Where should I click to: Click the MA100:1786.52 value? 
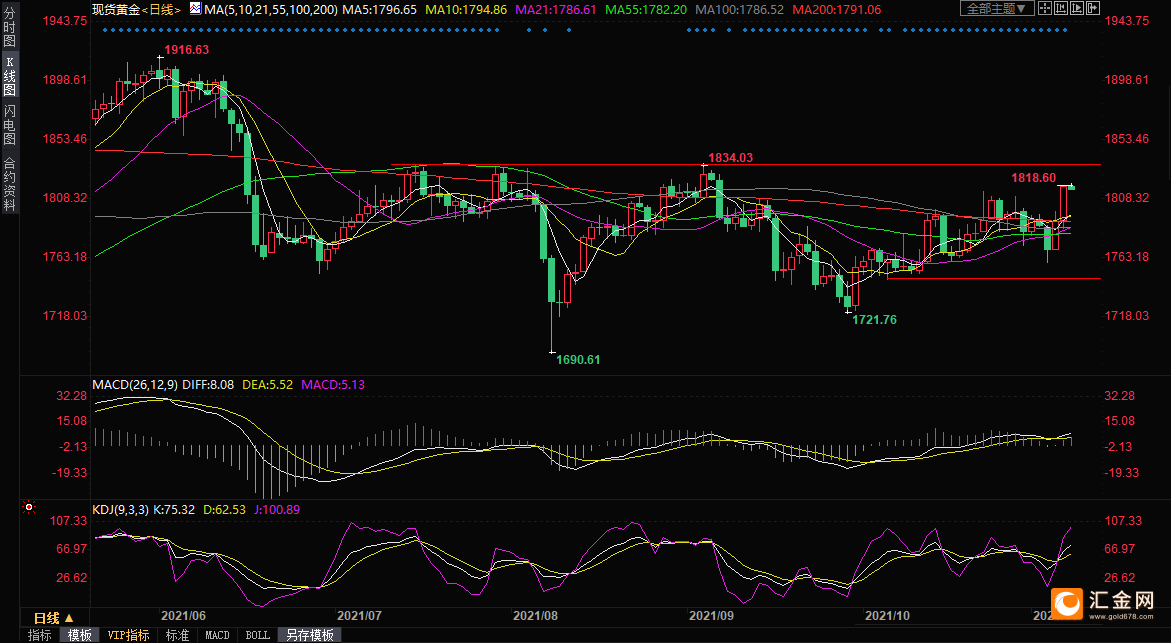tap(739, 10)
